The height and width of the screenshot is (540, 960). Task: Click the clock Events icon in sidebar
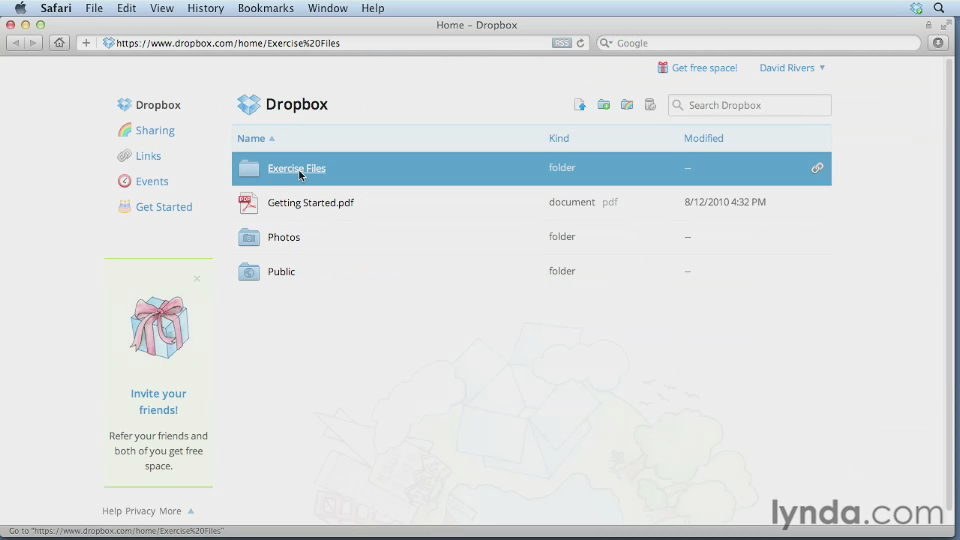tap(124, 181)
